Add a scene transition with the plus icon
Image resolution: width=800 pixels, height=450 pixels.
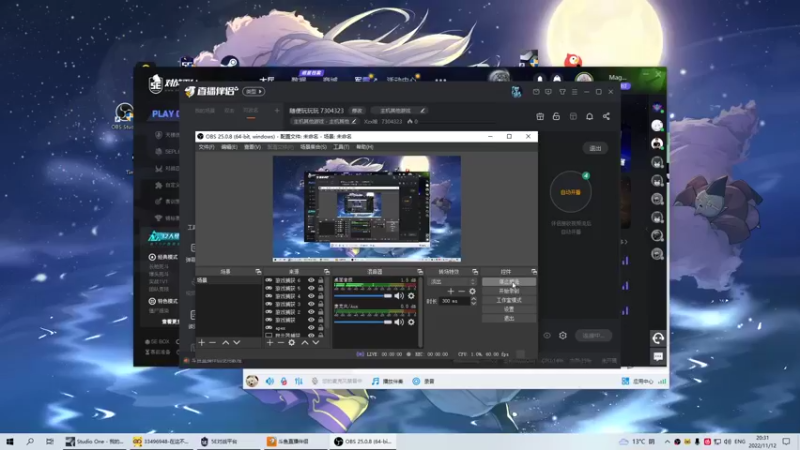point(451,291)
